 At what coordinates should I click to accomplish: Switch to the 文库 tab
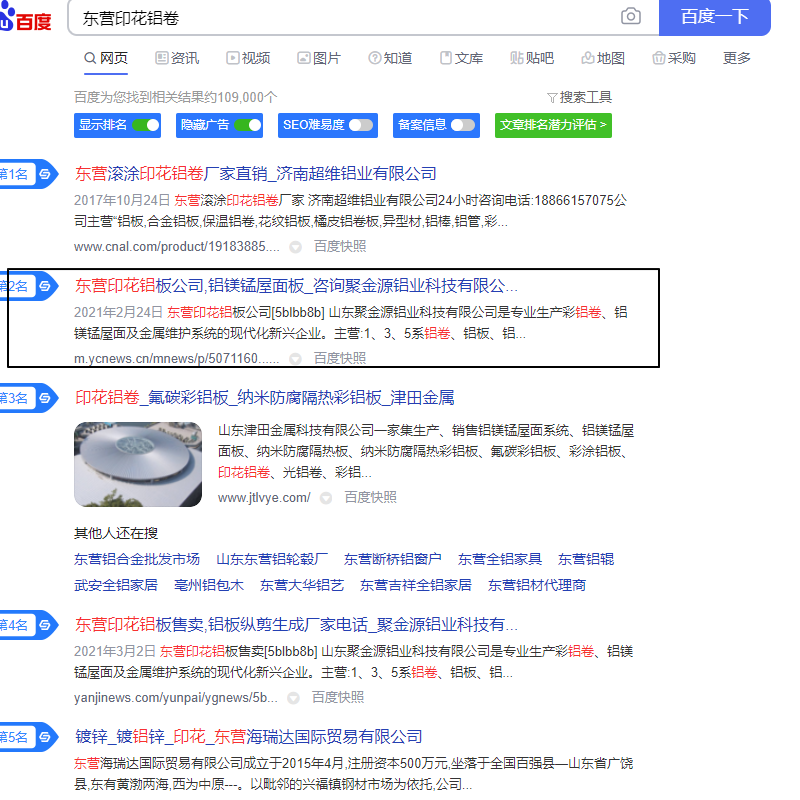pyautogui.click(x=461, y=58)
